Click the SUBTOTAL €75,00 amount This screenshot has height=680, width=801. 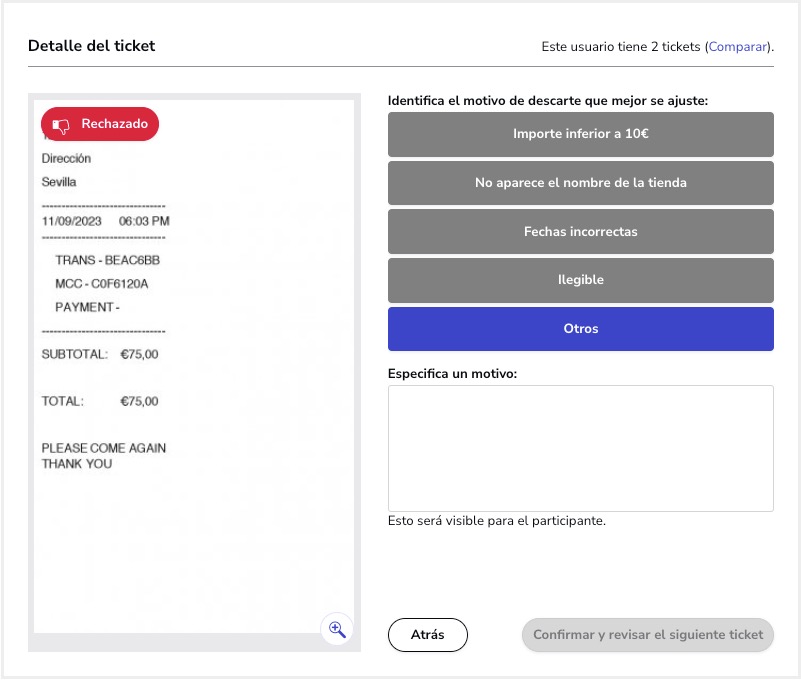point(139,354)
